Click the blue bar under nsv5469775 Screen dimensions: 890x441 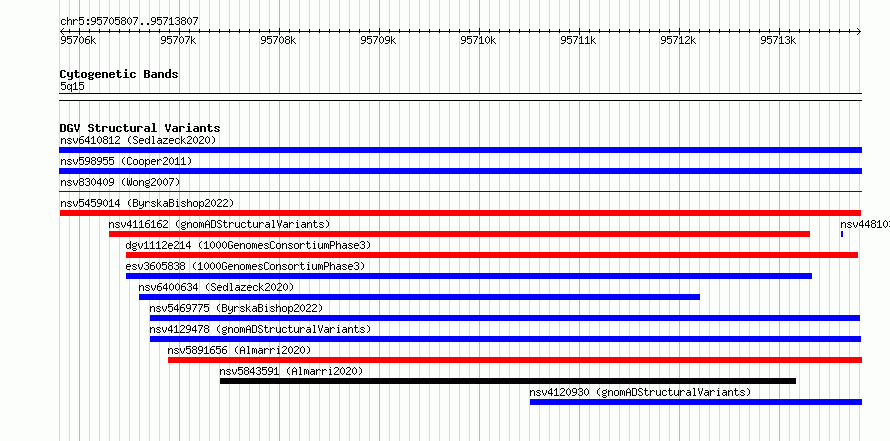click(505, 318)
